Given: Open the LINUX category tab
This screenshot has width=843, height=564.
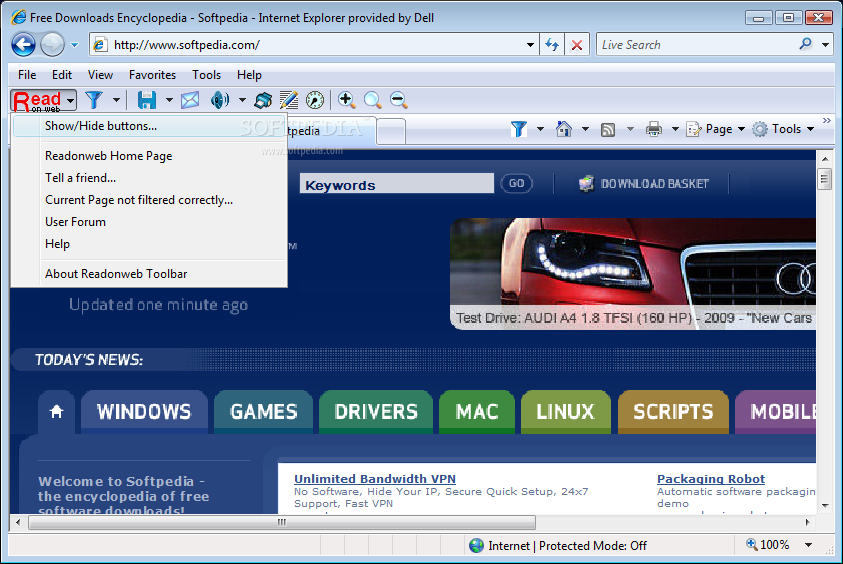Looking at the screenshot, I should tap(566, 412).
